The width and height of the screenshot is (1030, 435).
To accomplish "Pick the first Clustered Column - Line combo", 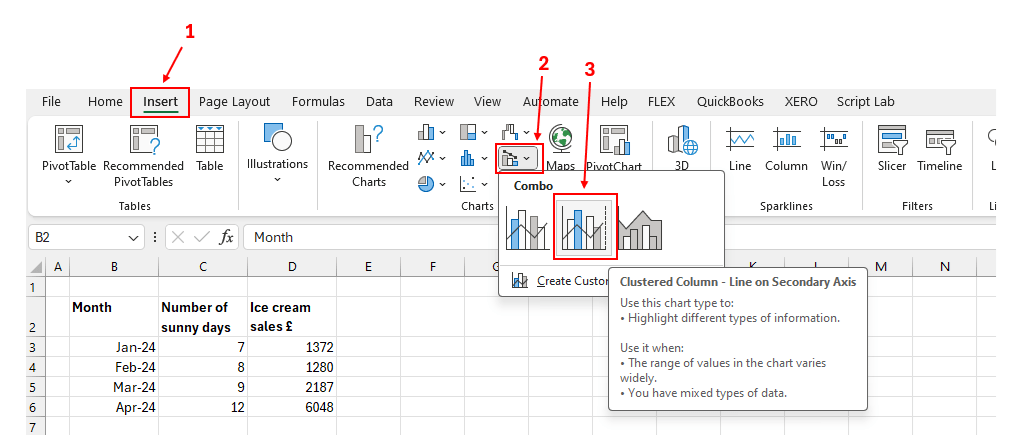I will 526,228.
